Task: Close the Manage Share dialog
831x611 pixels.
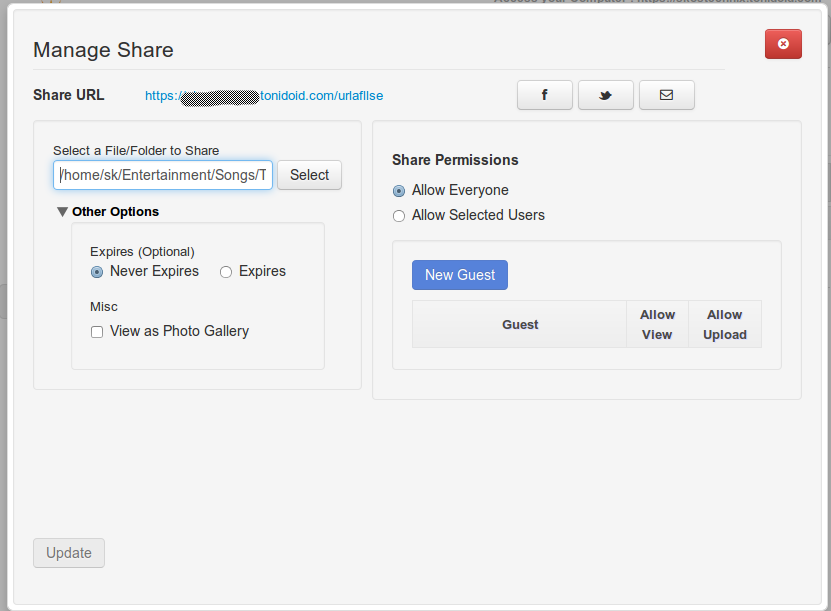Action: click(783, 44)
